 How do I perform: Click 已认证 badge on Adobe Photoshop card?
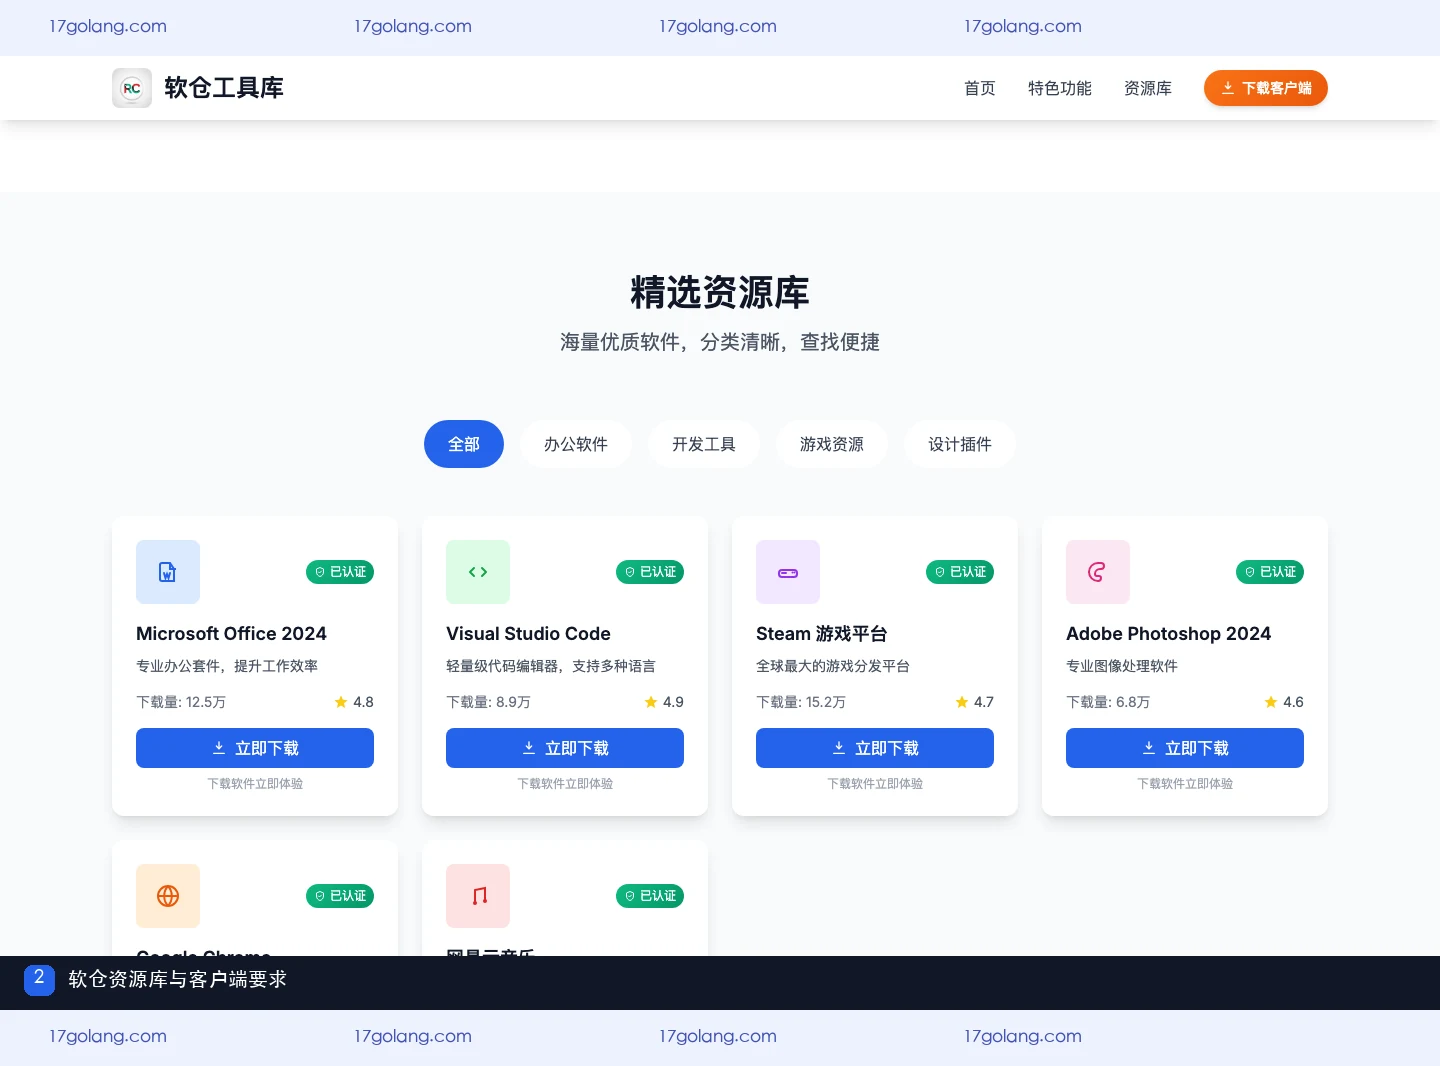coord(1270,572)
